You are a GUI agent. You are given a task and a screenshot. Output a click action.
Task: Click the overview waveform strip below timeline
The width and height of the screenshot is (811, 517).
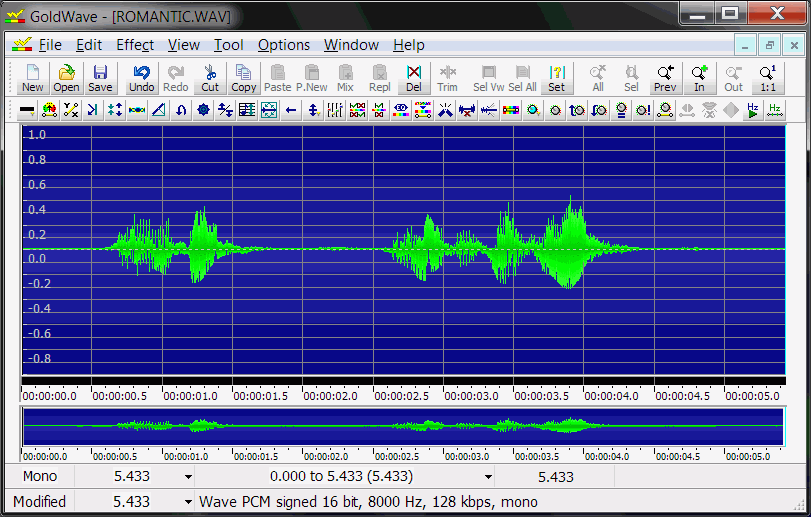(x=403, y=426)
